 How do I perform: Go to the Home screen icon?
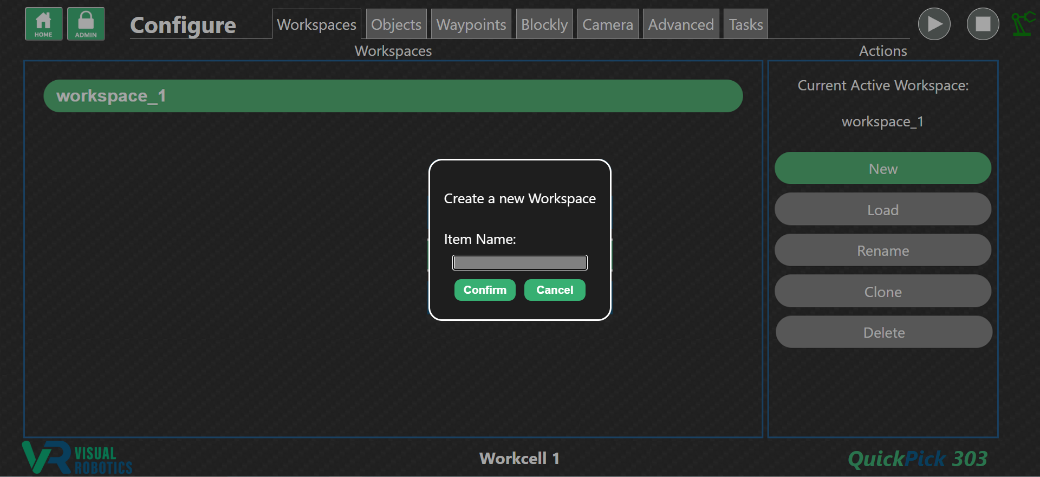44,24
